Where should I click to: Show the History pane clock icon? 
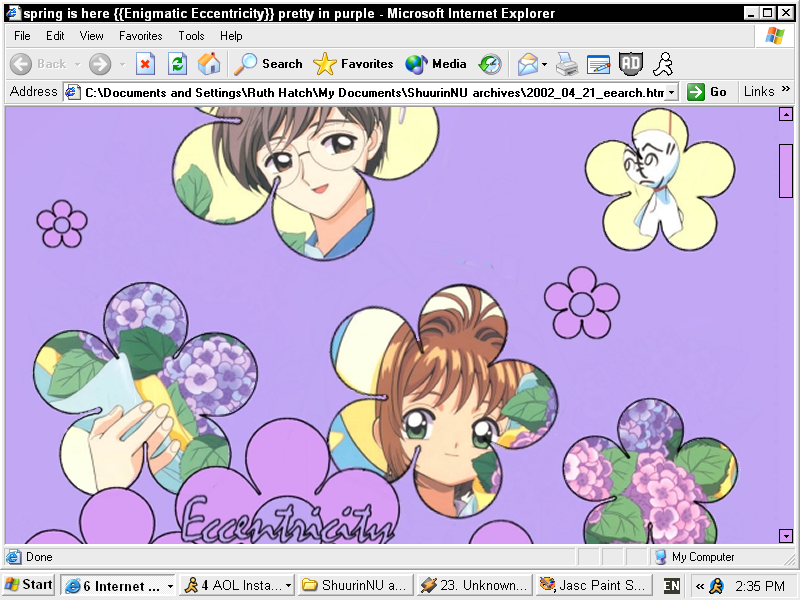click(x=490, y=64)
